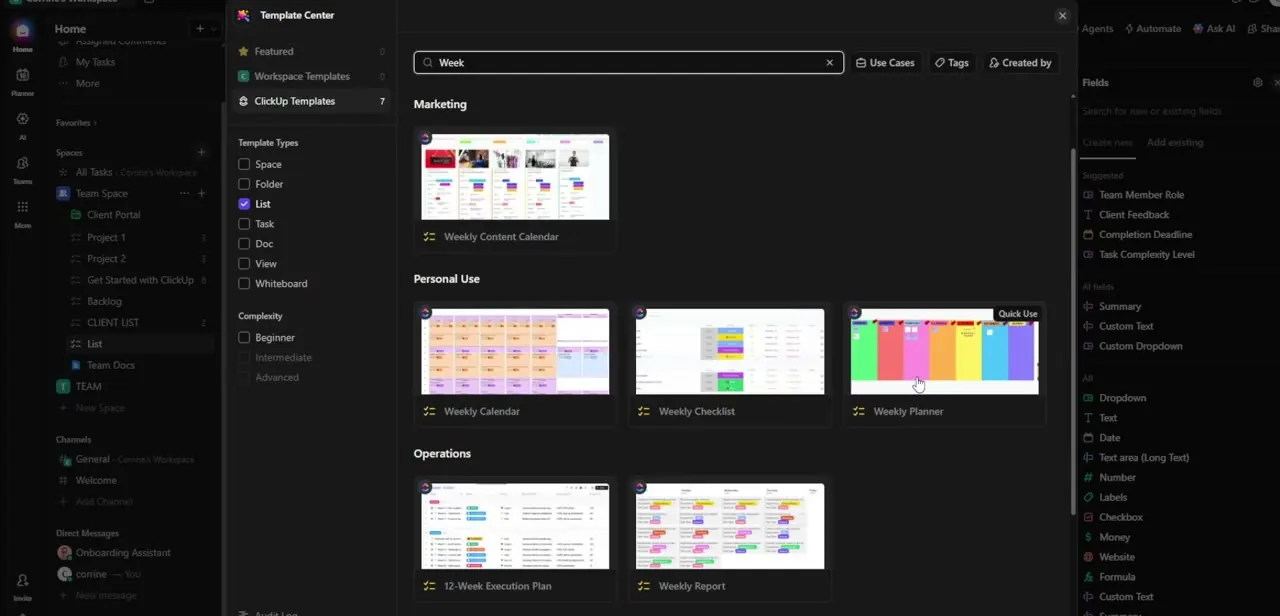Open Planner icon in left rail

tap(22, 75)
